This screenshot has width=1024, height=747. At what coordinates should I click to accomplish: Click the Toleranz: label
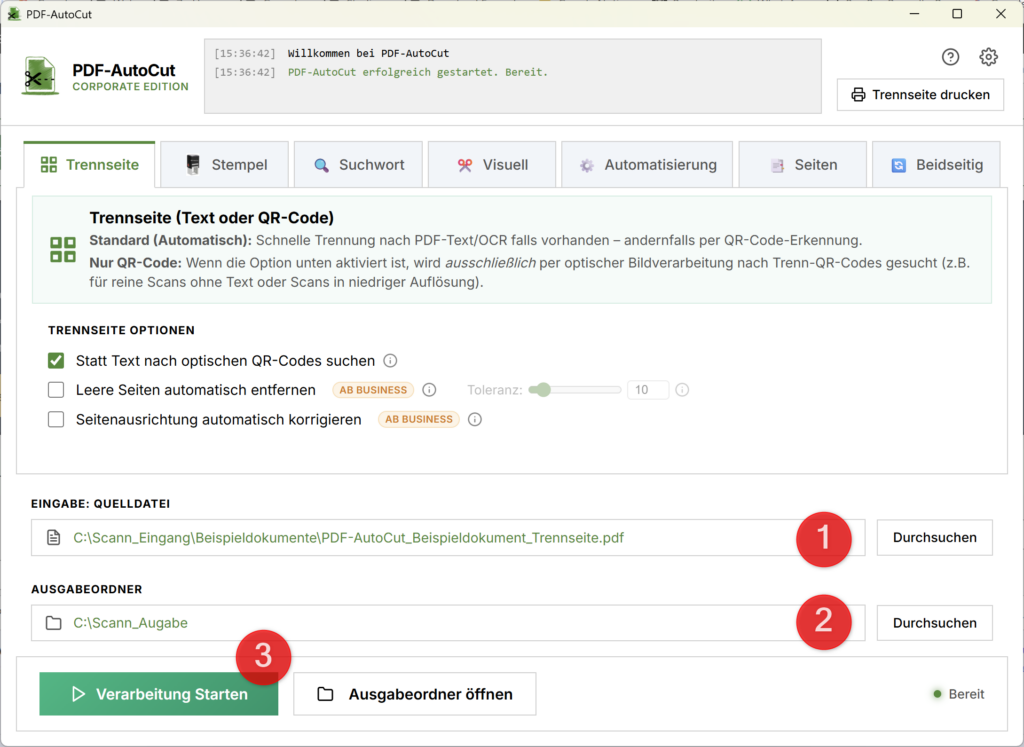pyautogui.click(x=495, y=390)
